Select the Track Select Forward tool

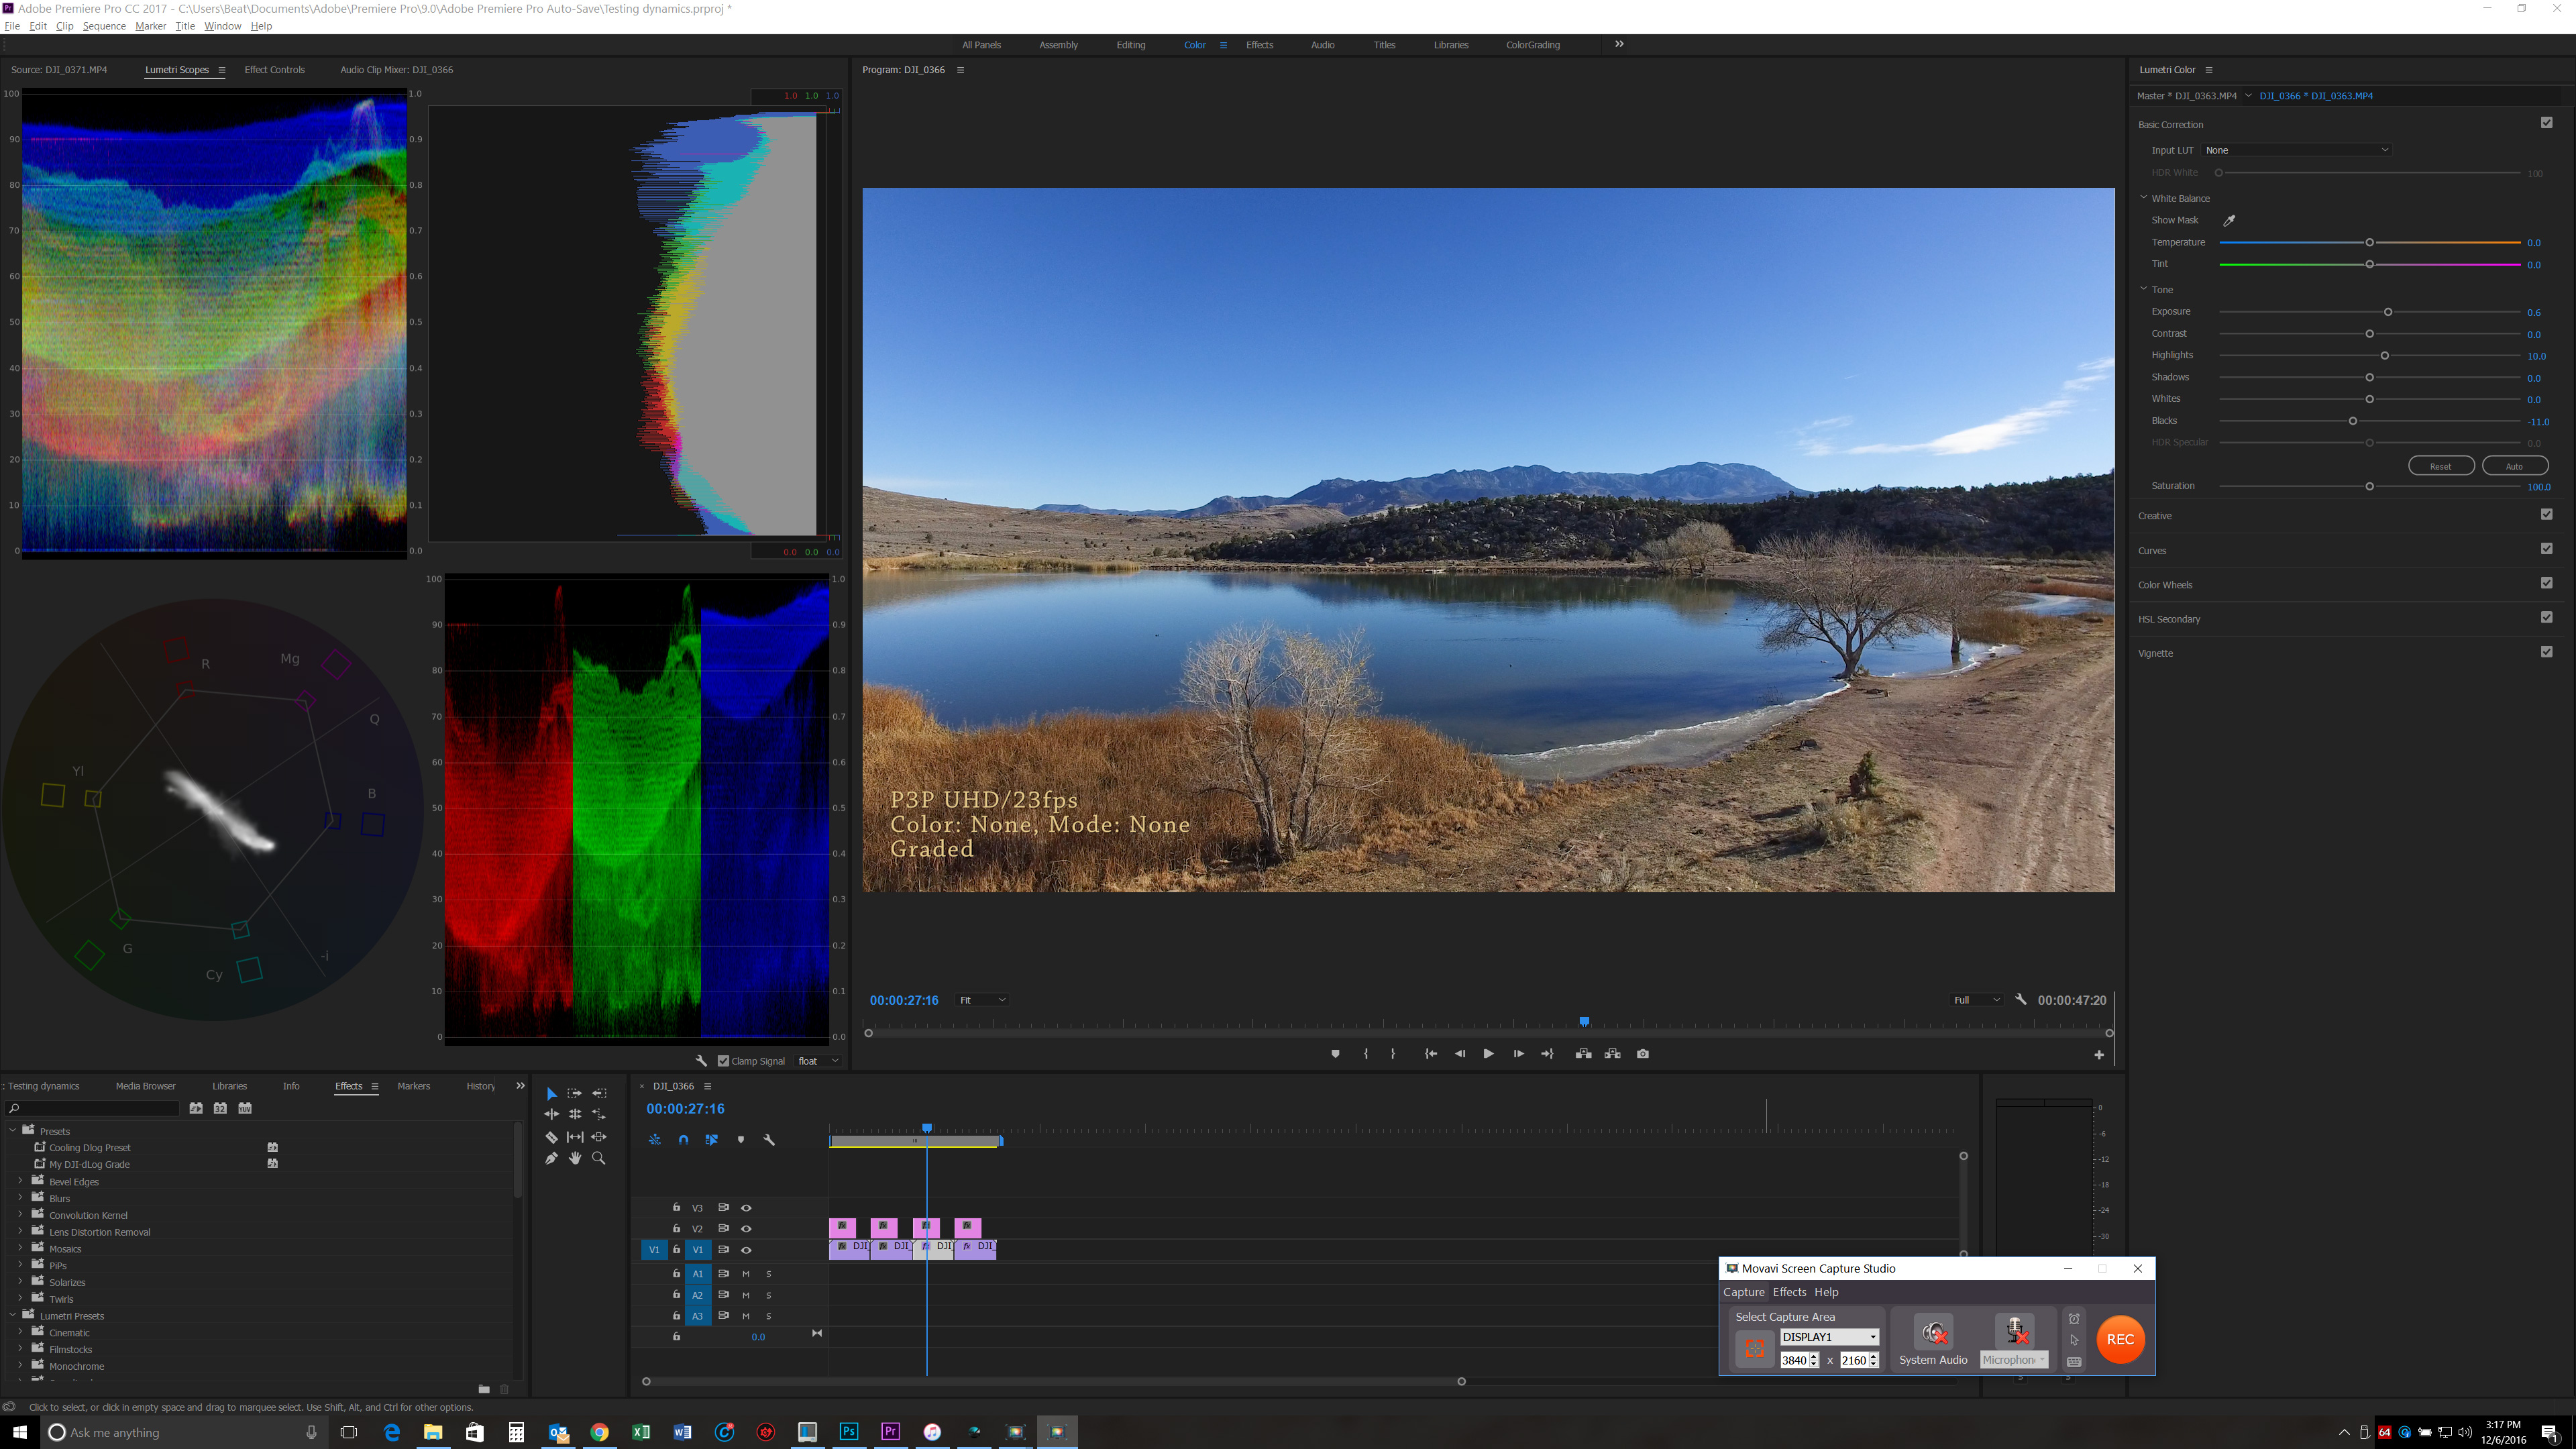(x=575, y=1093)
